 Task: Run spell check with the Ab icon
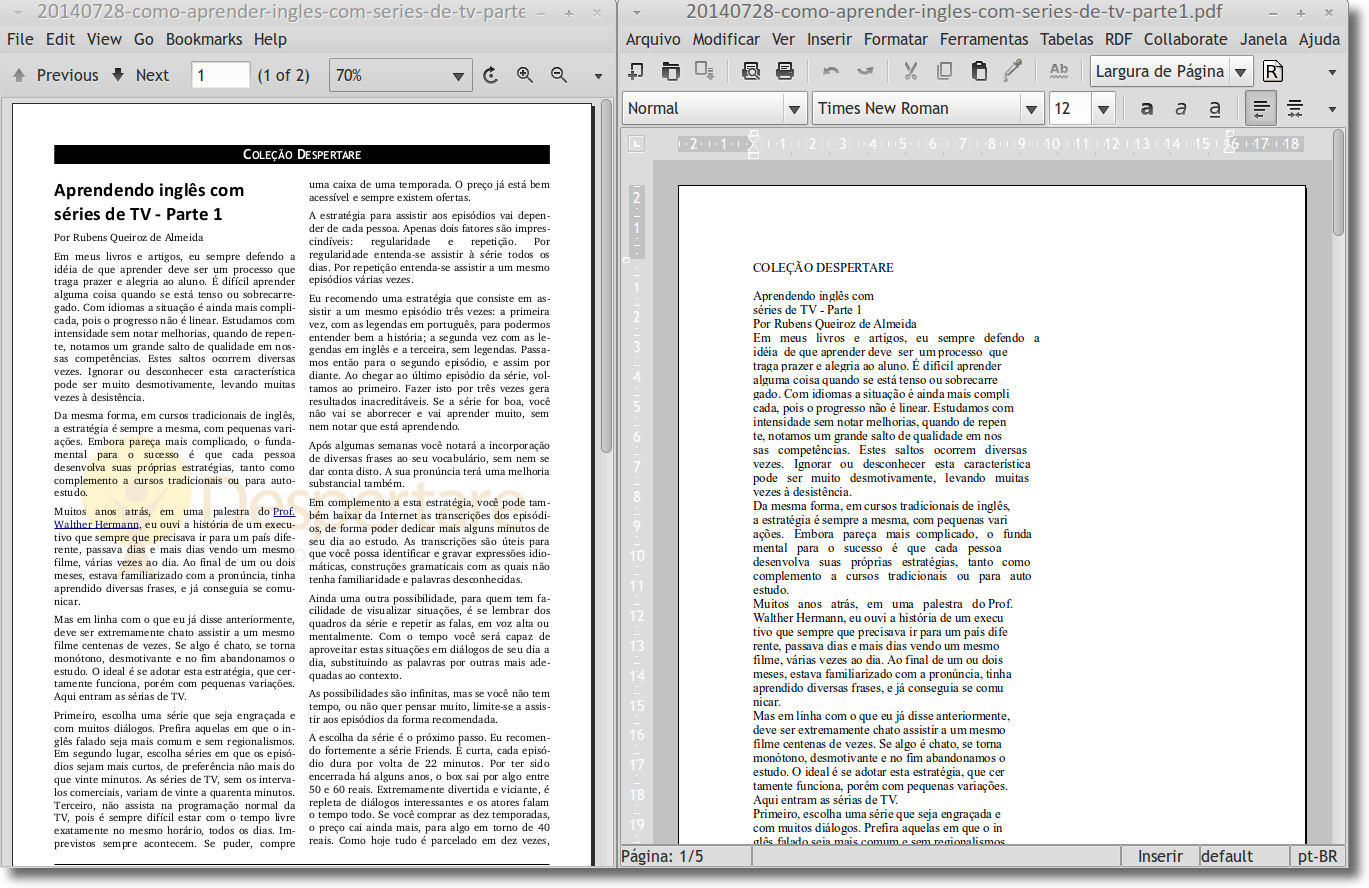(x=1059, y=71)
